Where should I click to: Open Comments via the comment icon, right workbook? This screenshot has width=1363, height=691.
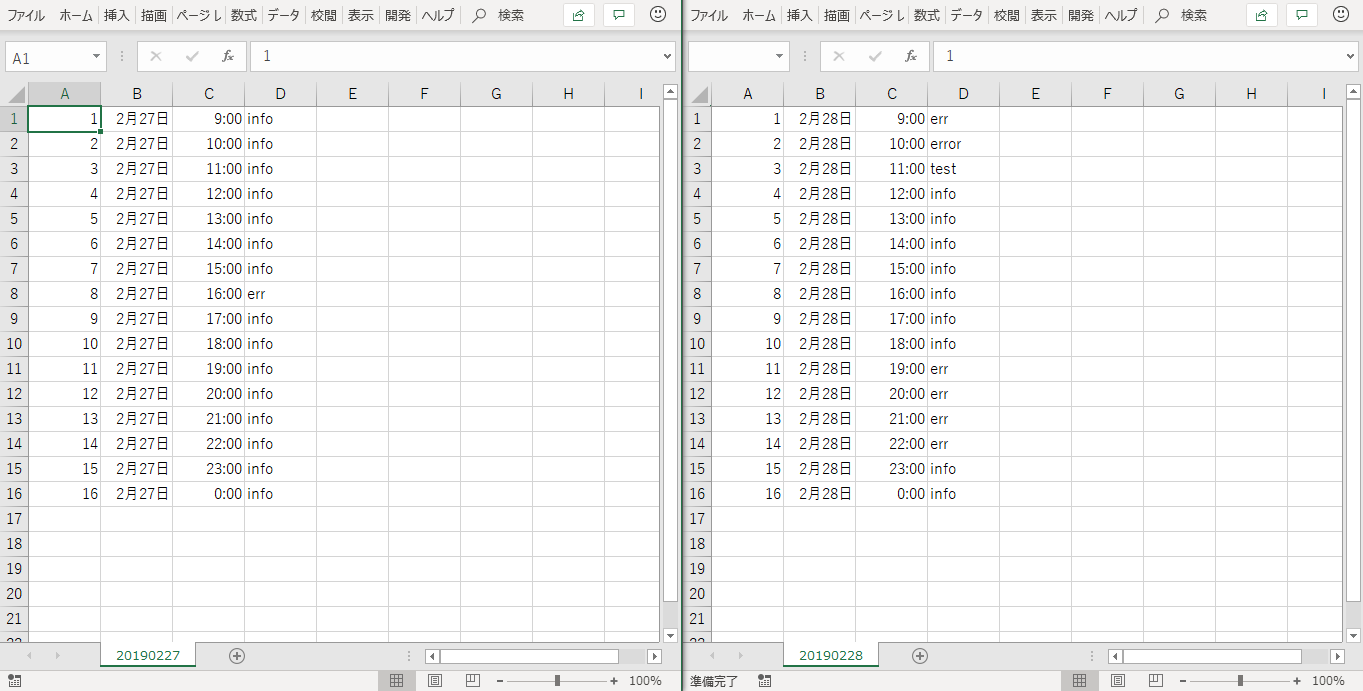(1301, 15)
